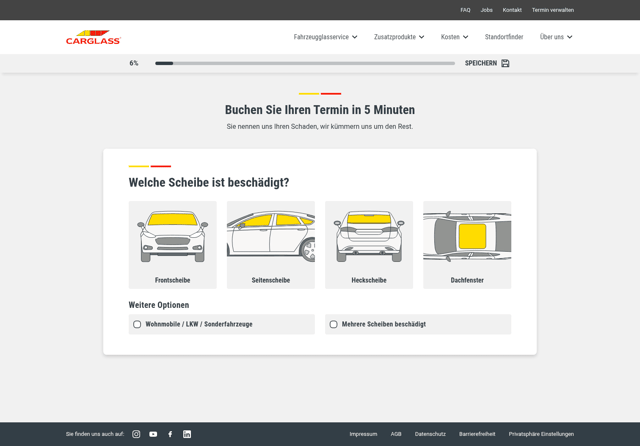
Task: Select the Seitenscheibe car image card
Action: click(271, 245)
